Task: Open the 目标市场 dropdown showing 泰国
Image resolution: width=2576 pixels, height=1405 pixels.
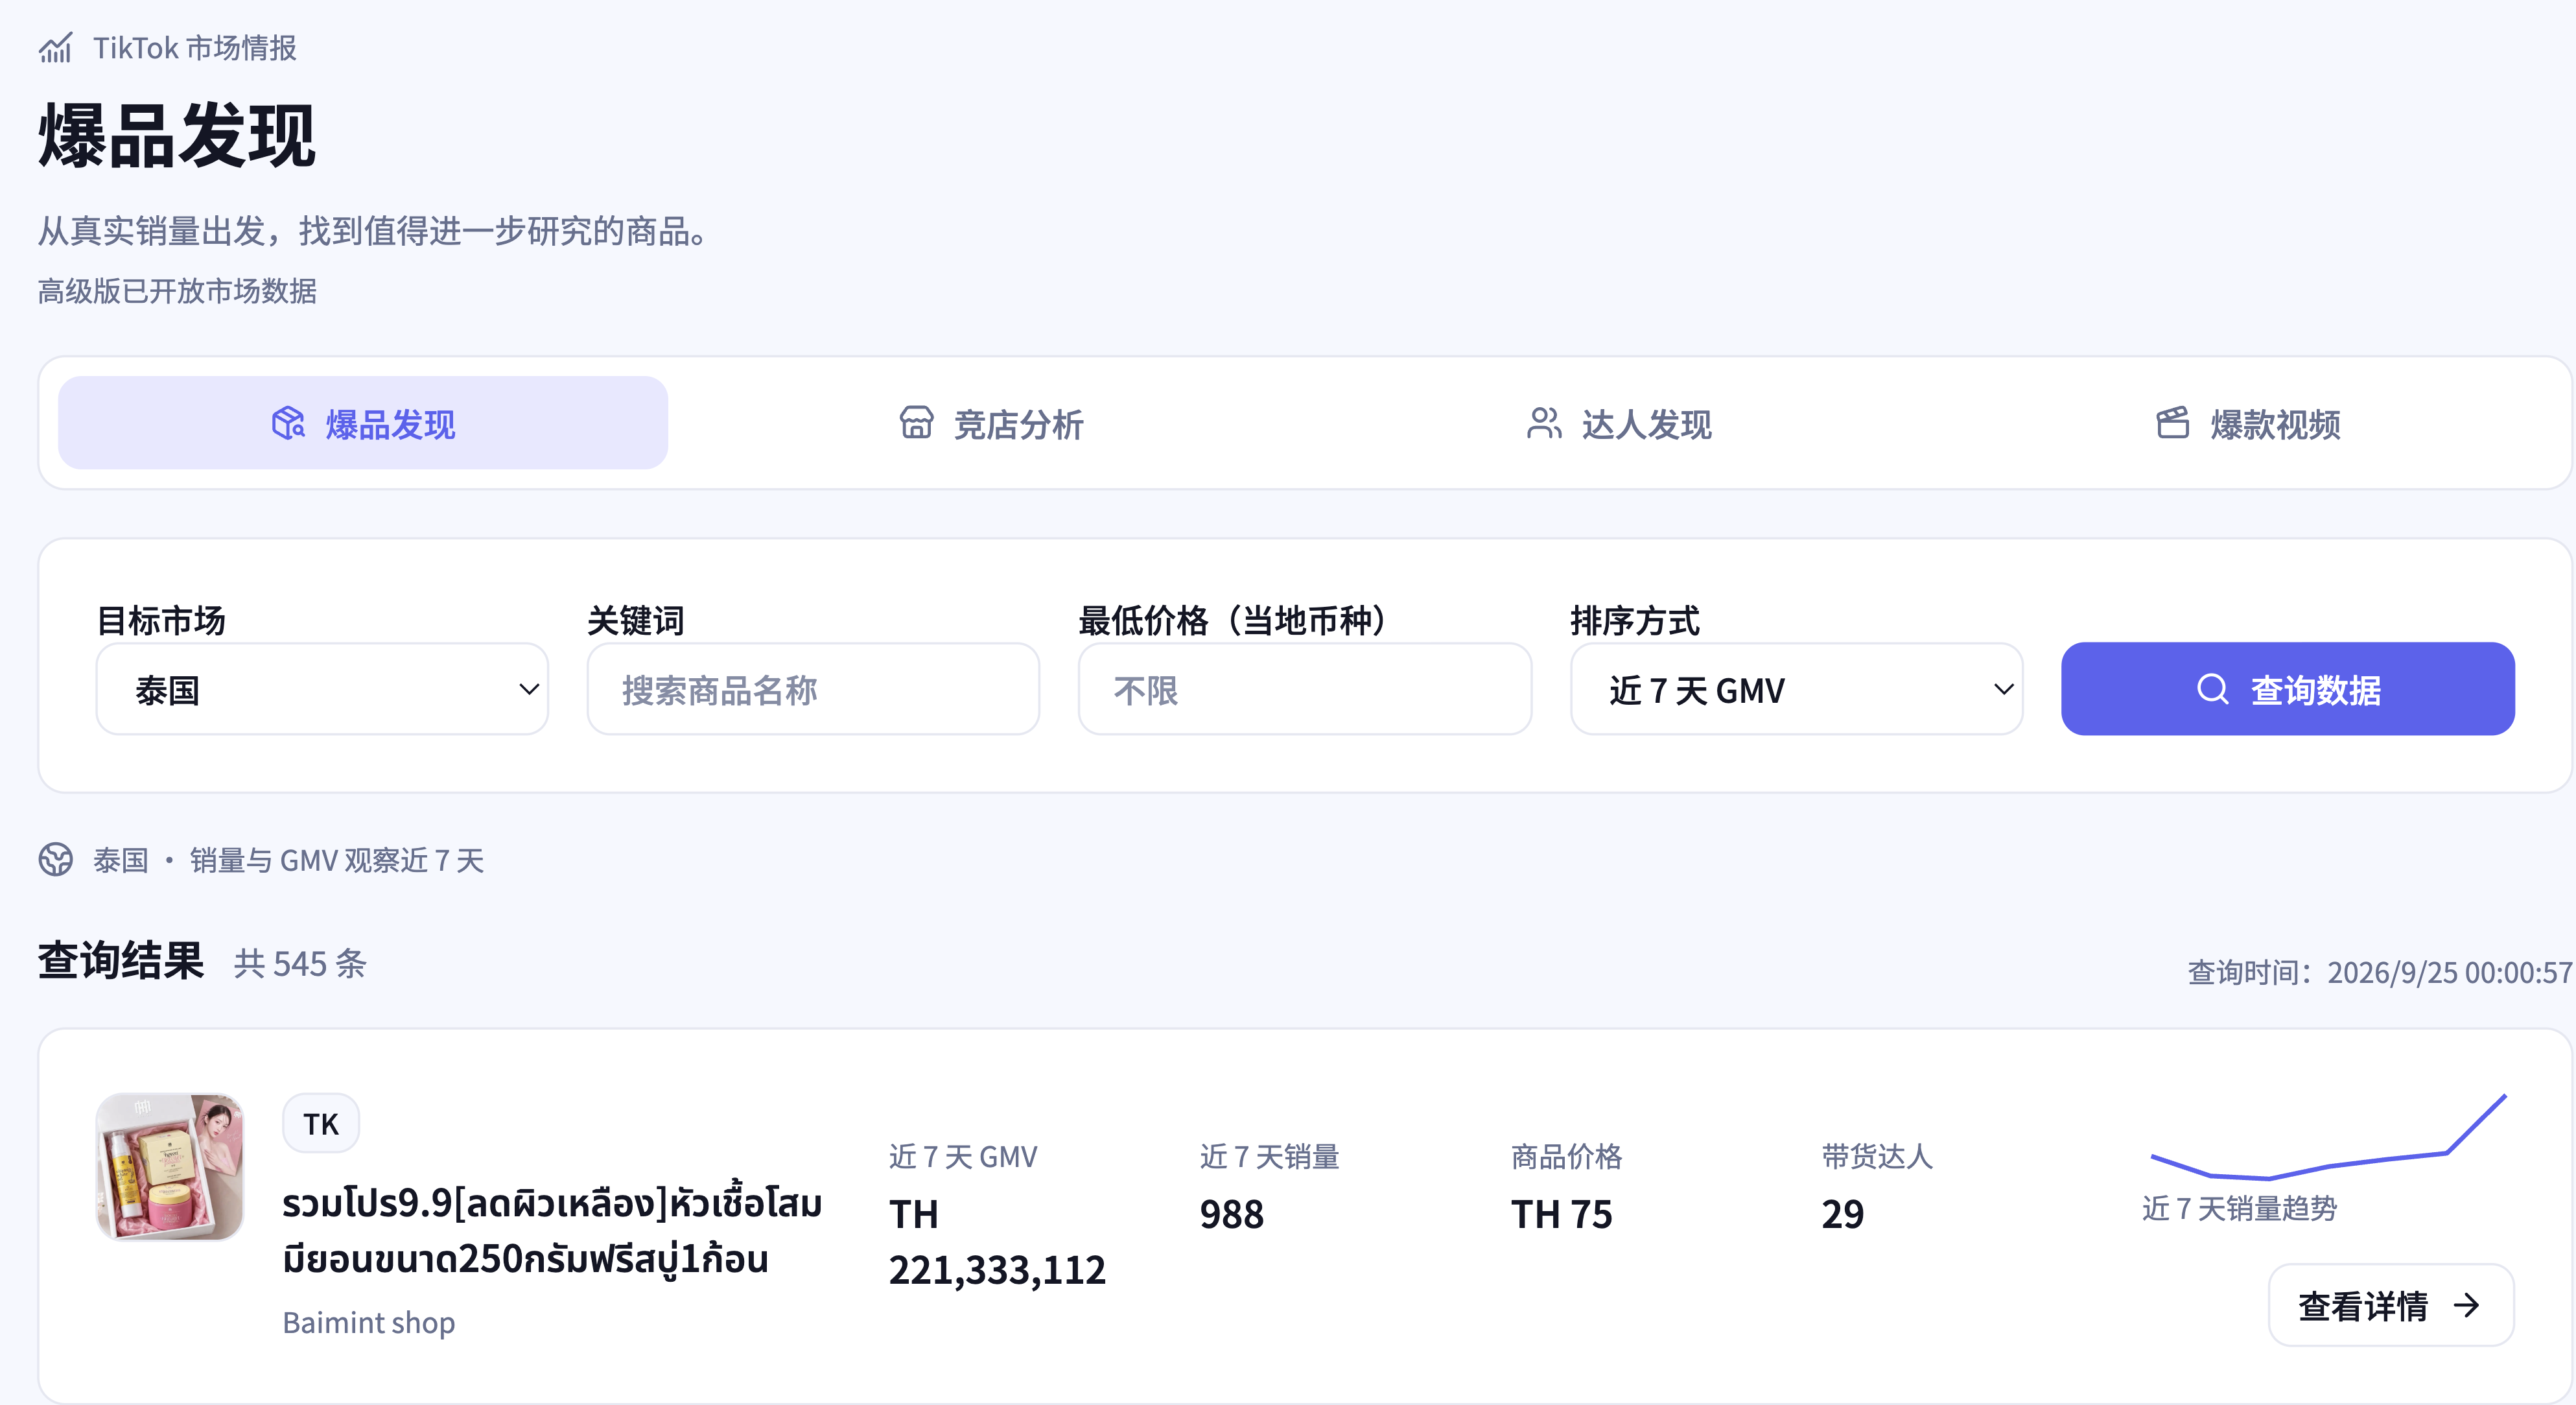Action: click(x=322, y=689)
